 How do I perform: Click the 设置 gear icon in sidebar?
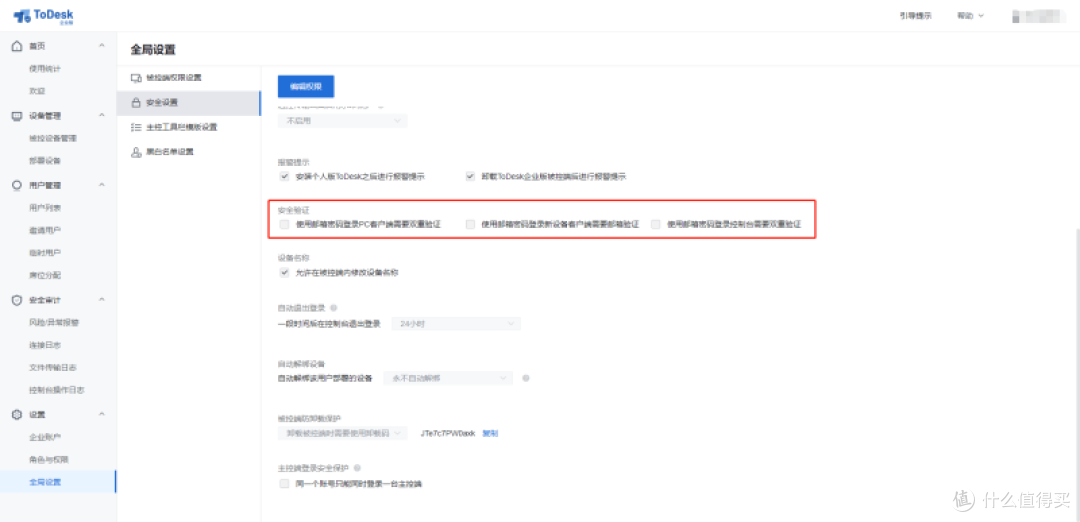point(18,415)
